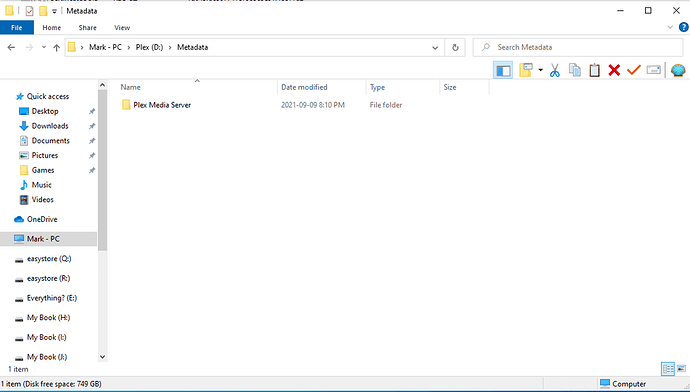Expand chevron after Plex (D:) breadcrumb
This screenshot has height=392, width=690.
170,48
